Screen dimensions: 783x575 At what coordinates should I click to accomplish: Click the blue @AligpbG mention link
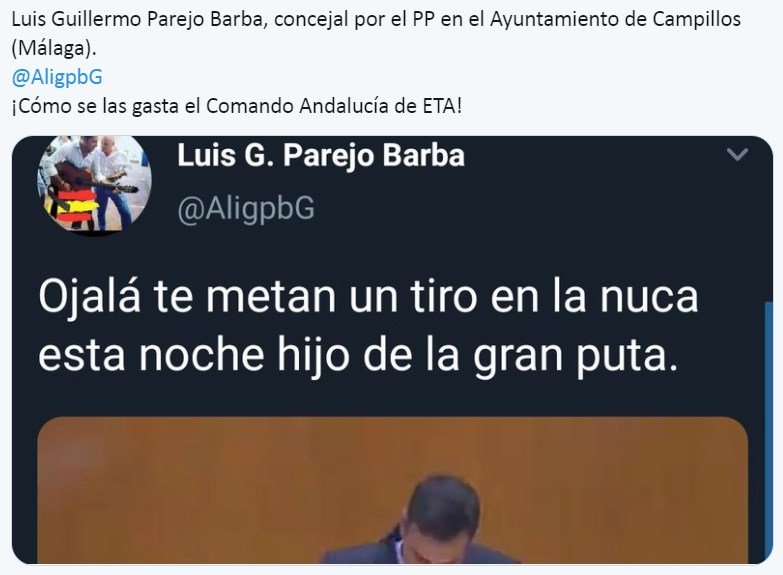click(56, 77)
